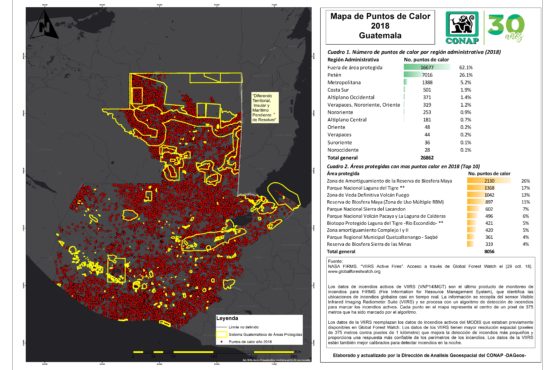This screenshot has width=555, height=370.
Task: Click the Fuente source text box
Action: pos(430,302)
